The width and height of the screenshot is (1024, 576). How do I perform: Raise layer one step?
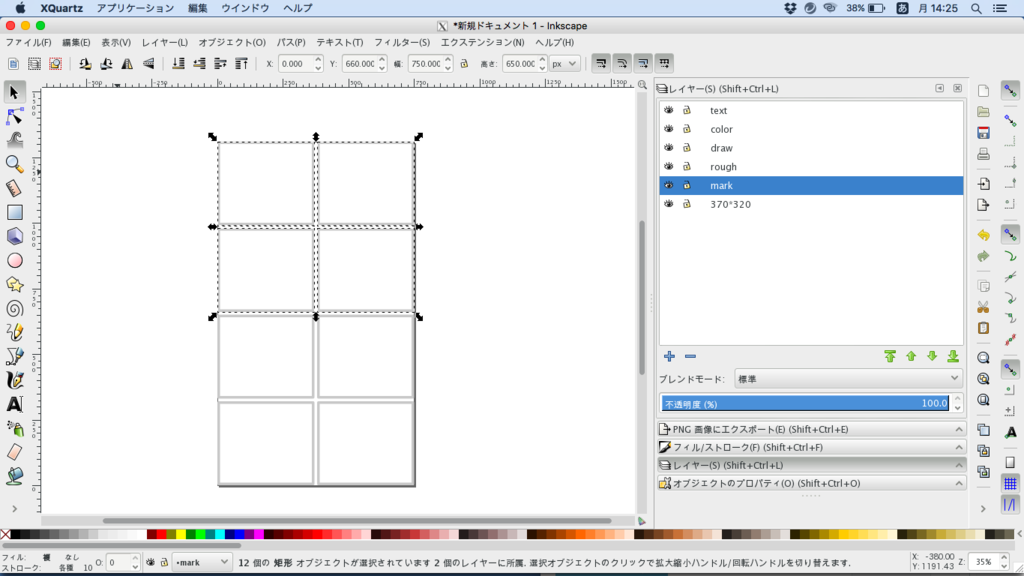pyautogui.click(x=911, y=357)
